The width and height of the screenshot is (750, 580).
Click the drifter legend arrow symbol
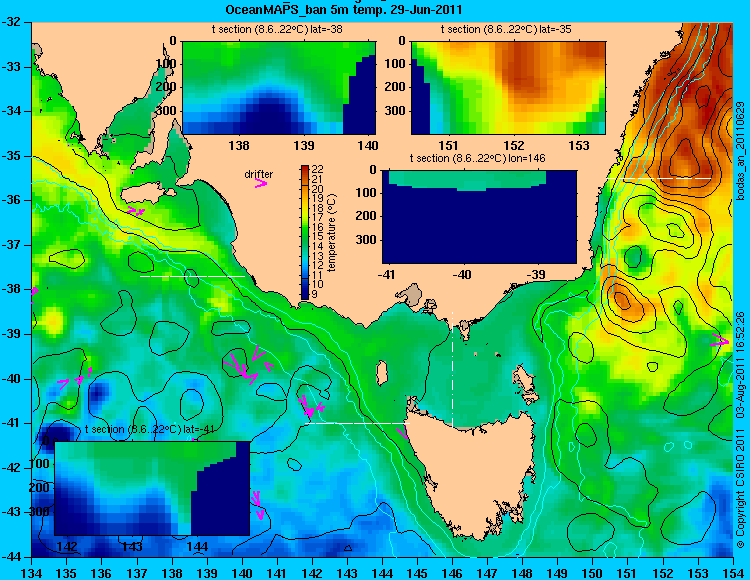261,183
